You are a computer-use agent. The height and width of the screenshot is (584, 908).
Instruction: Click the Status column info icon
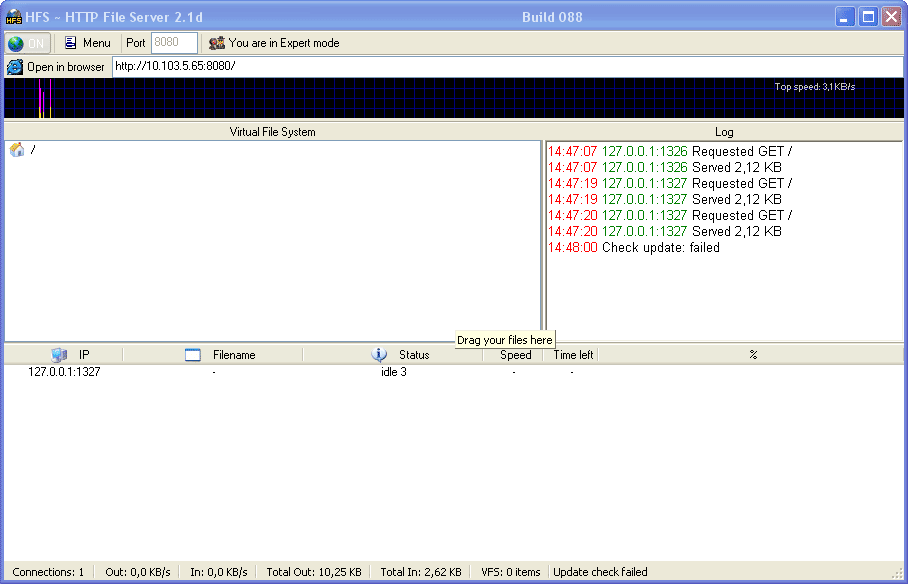[379, 355]
